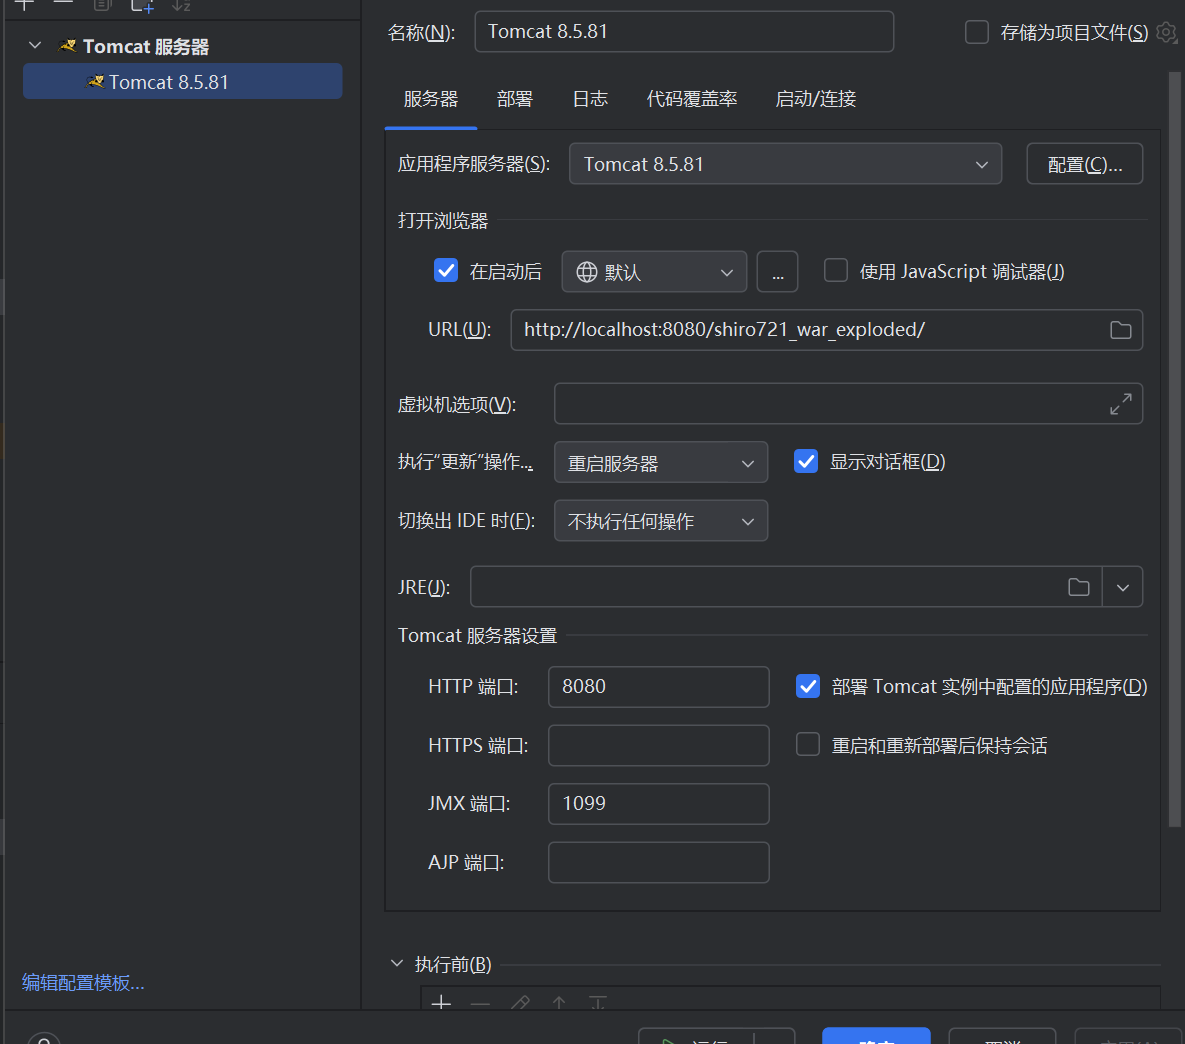This screenshot has width=1185, height=1044.
Task: Click the sort configurations icon
Action: 181,6
